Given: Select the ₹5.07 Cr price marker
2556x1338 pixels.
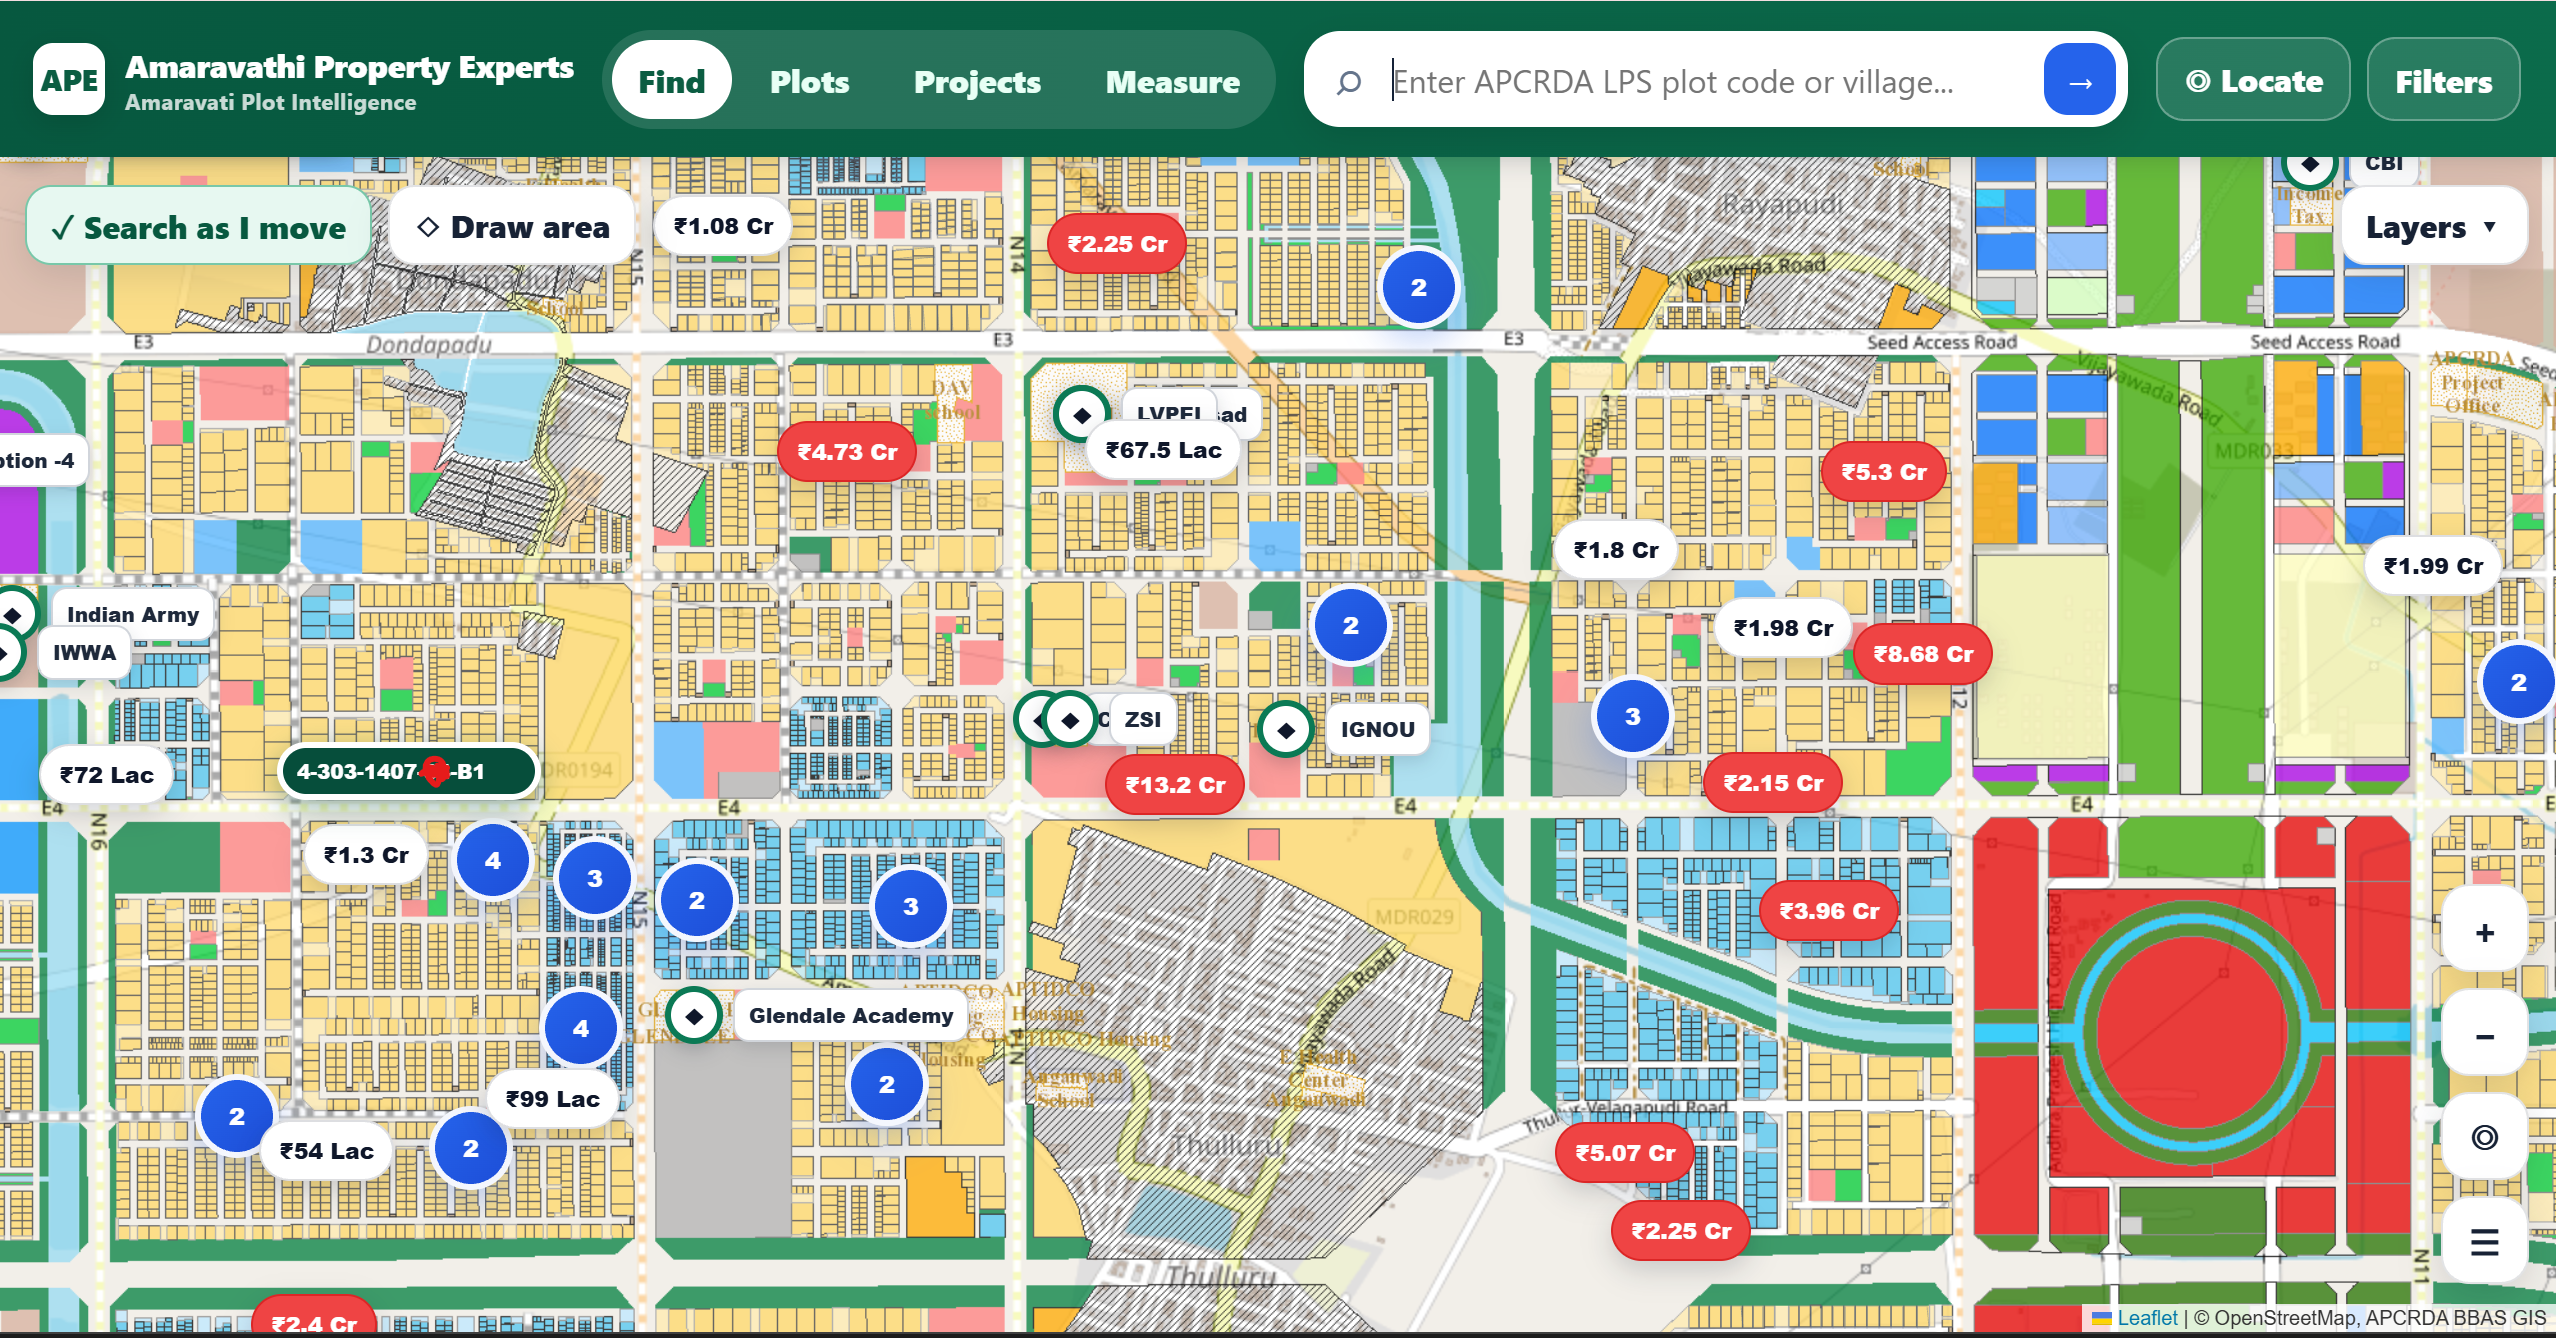Looking at the screenshot, I should coord(1625,1153).
